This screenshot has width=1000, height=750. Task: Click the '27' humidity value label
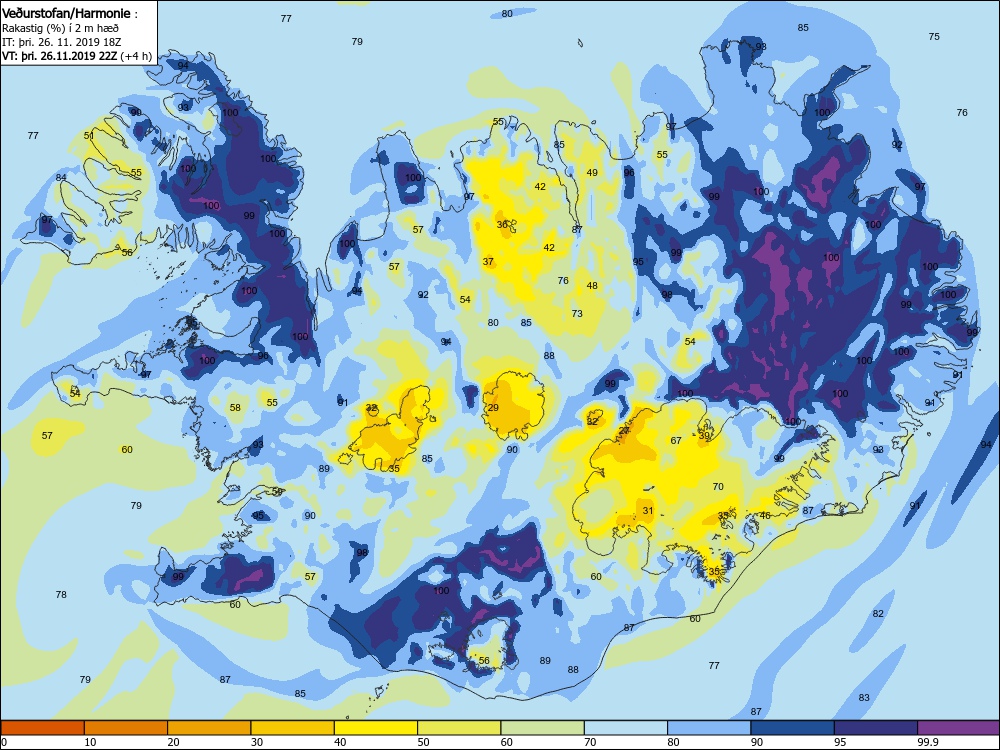(x=624, y=430)
